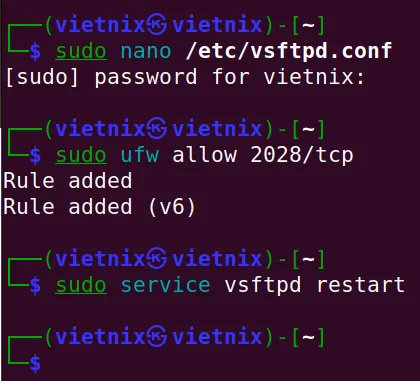The height and width of the screenshot is (381, 420).
Task: Click the service command word
Action: pyautogui.click(x=165, y=285)
